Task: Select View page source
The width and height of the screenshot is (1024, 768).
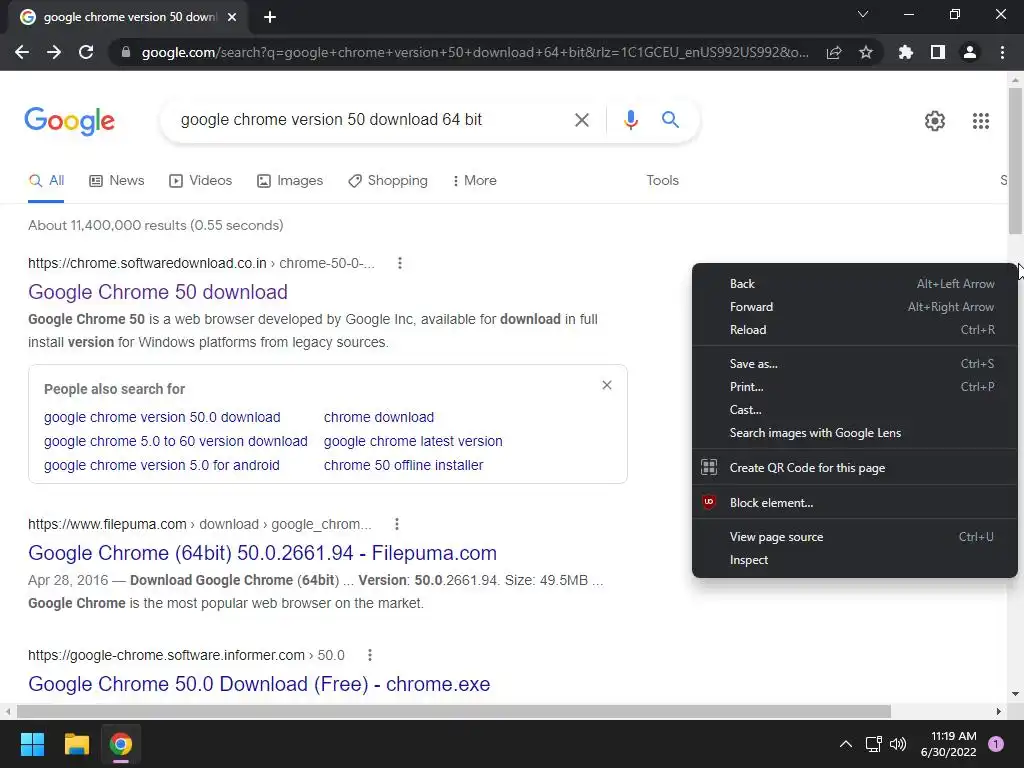Action: 855,537
